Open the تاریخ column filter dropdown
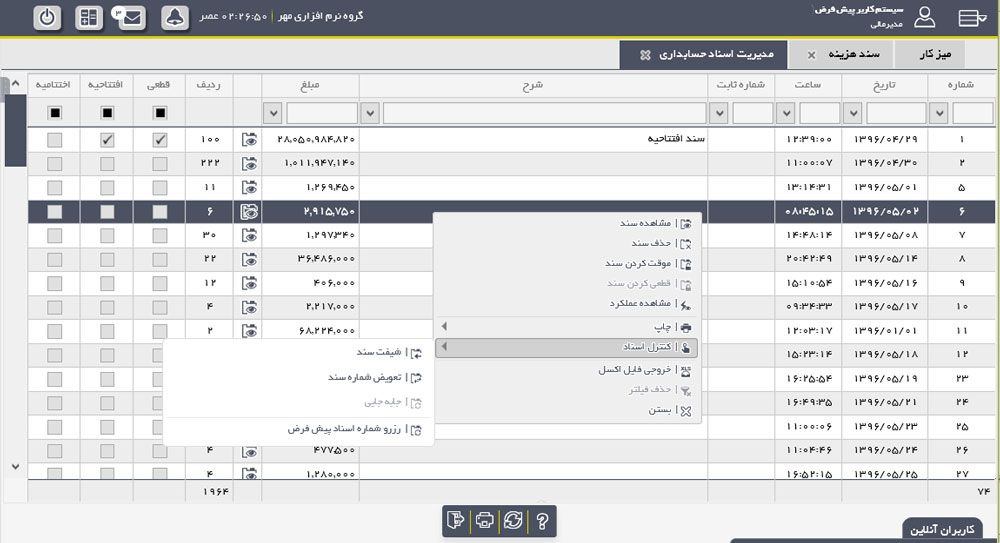The image size is (1000, 543). pos(852,112)
